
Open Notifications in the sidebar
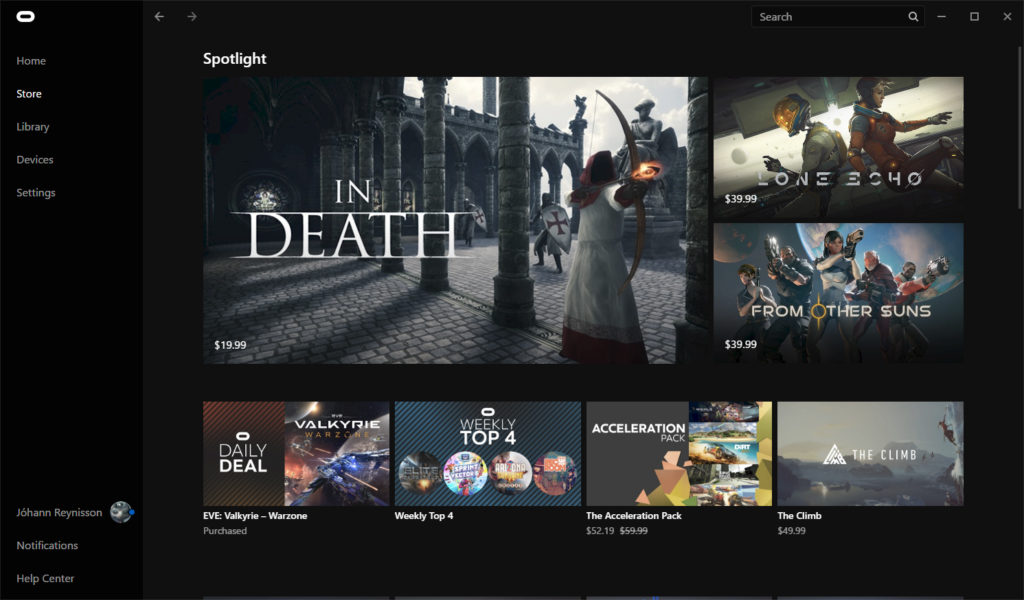pos(47,545)
